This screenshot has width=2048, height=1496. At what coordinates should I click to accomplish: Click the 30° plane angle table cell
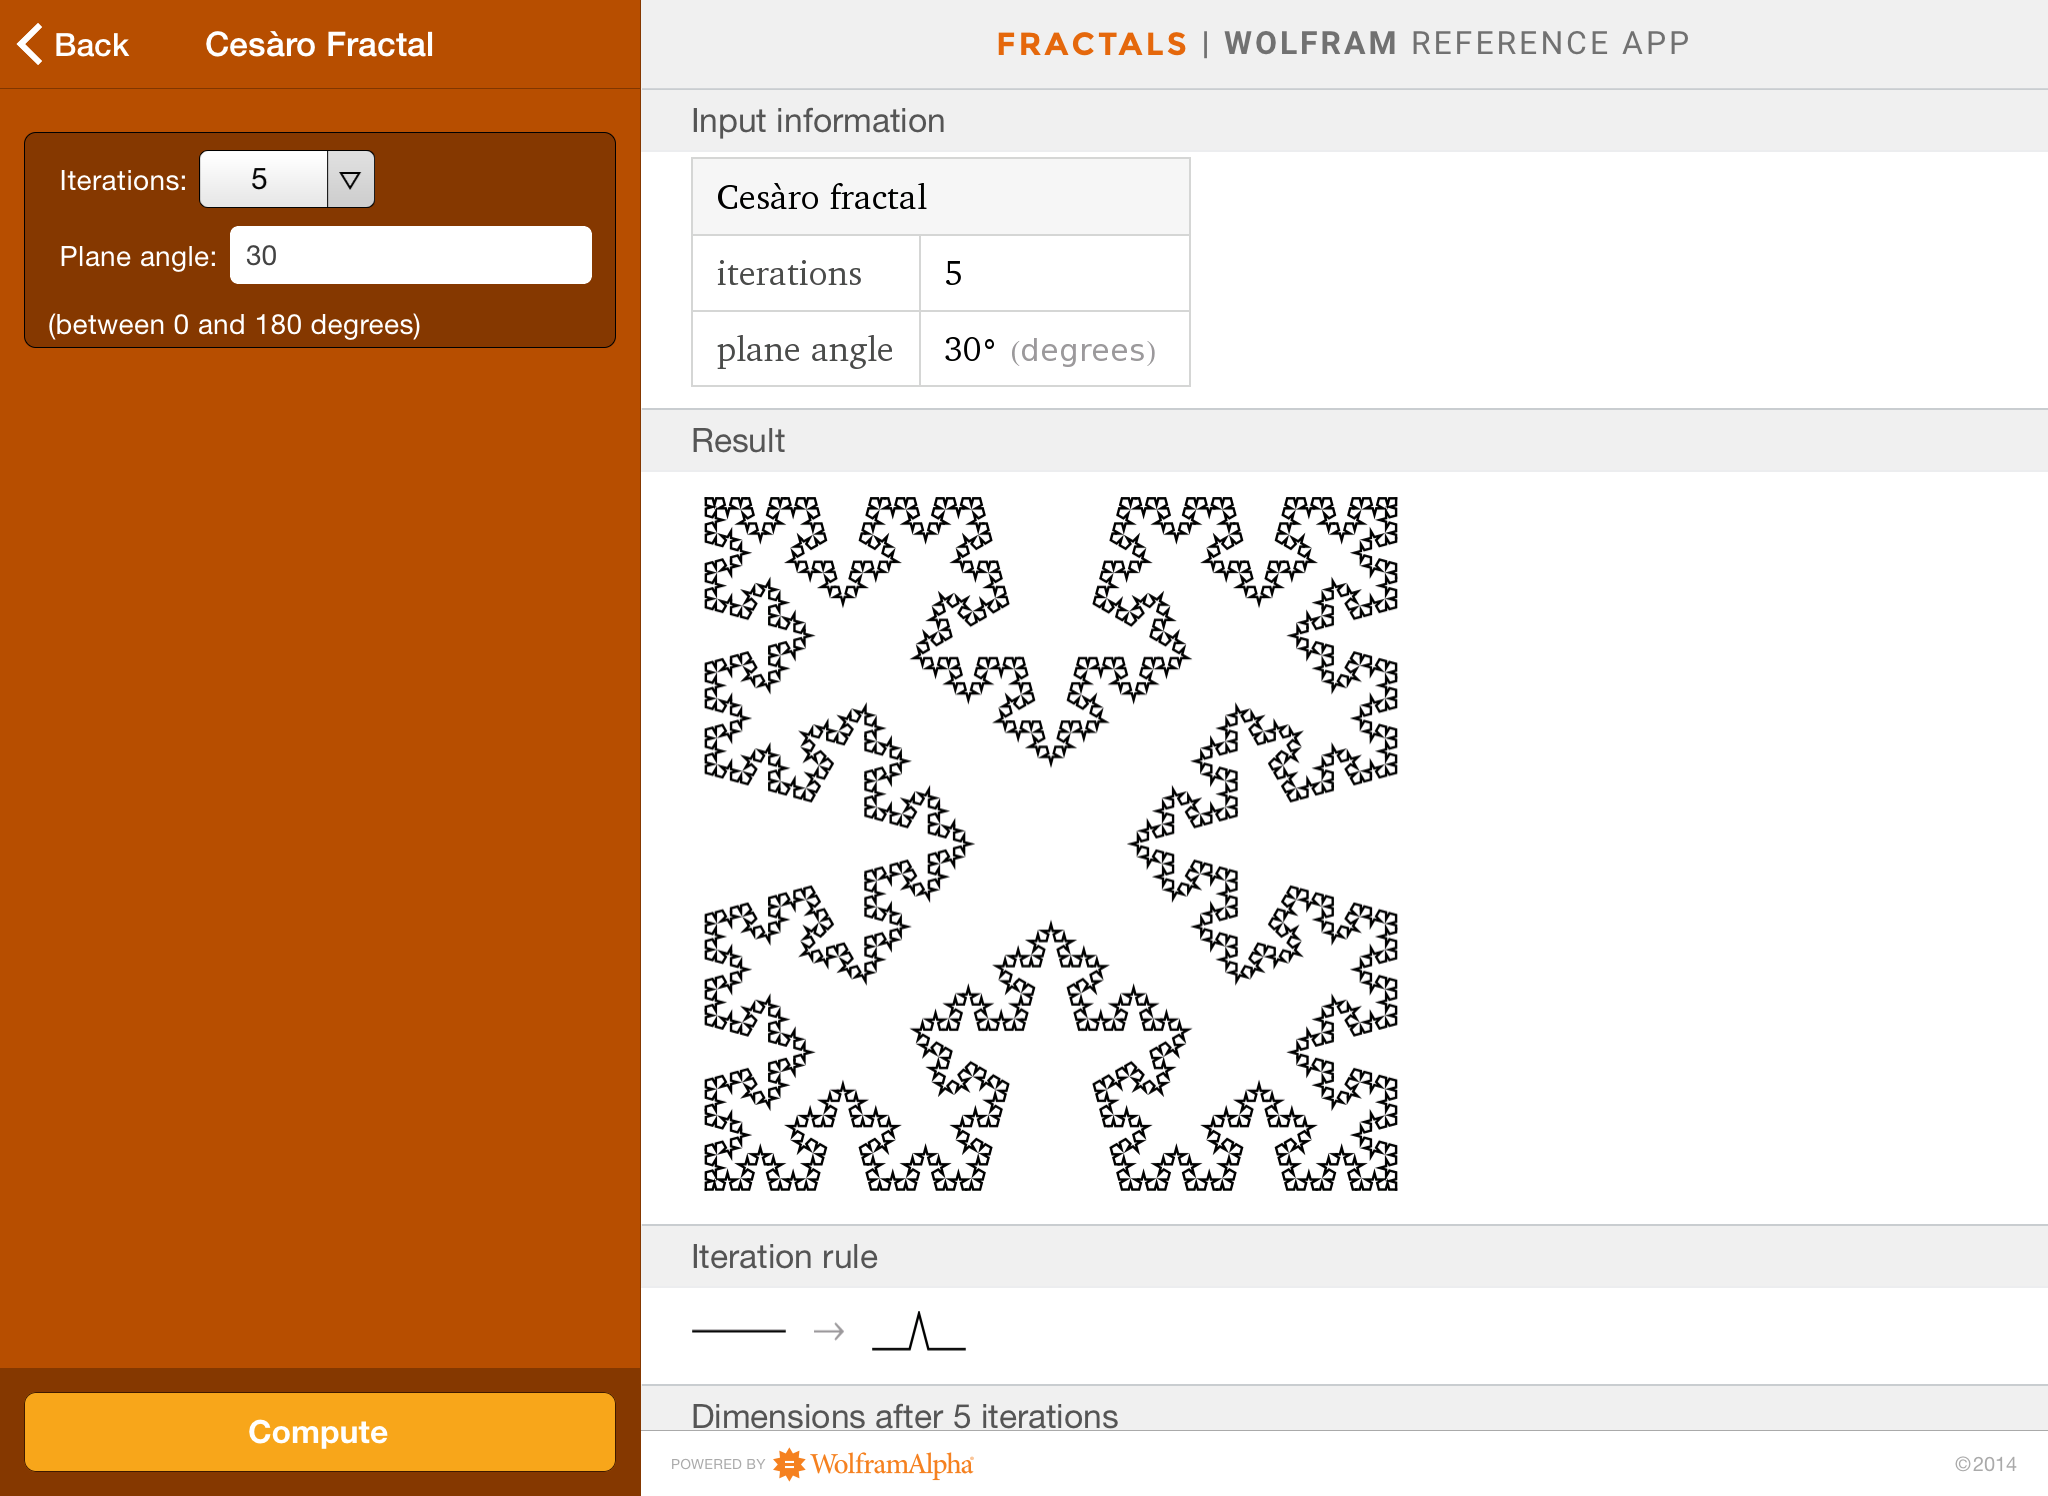tap(1053, 349)
